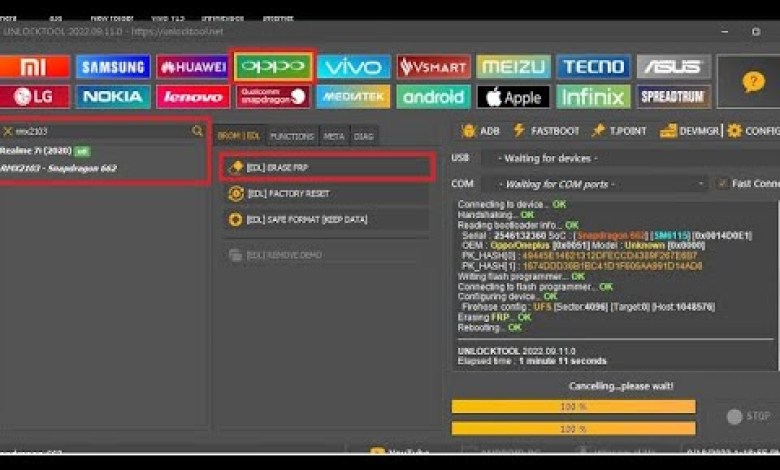Screen dimensions: 780x470
Task: Select RMX2103 Snapdragon 662 in model list
Action: coord(60,168)
